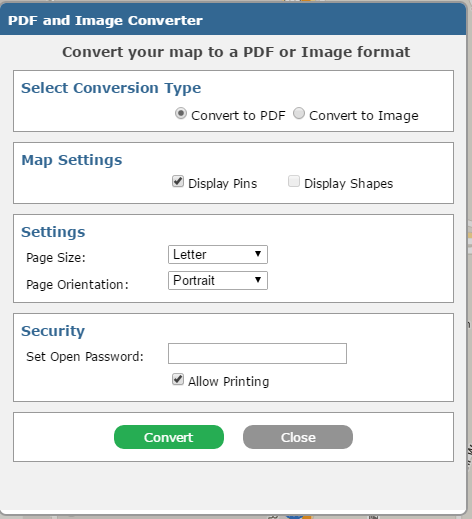The height and width of the screenshot is (519, 472).
Task: Click the Map Settings heading
Action: (x=72, y=160)
